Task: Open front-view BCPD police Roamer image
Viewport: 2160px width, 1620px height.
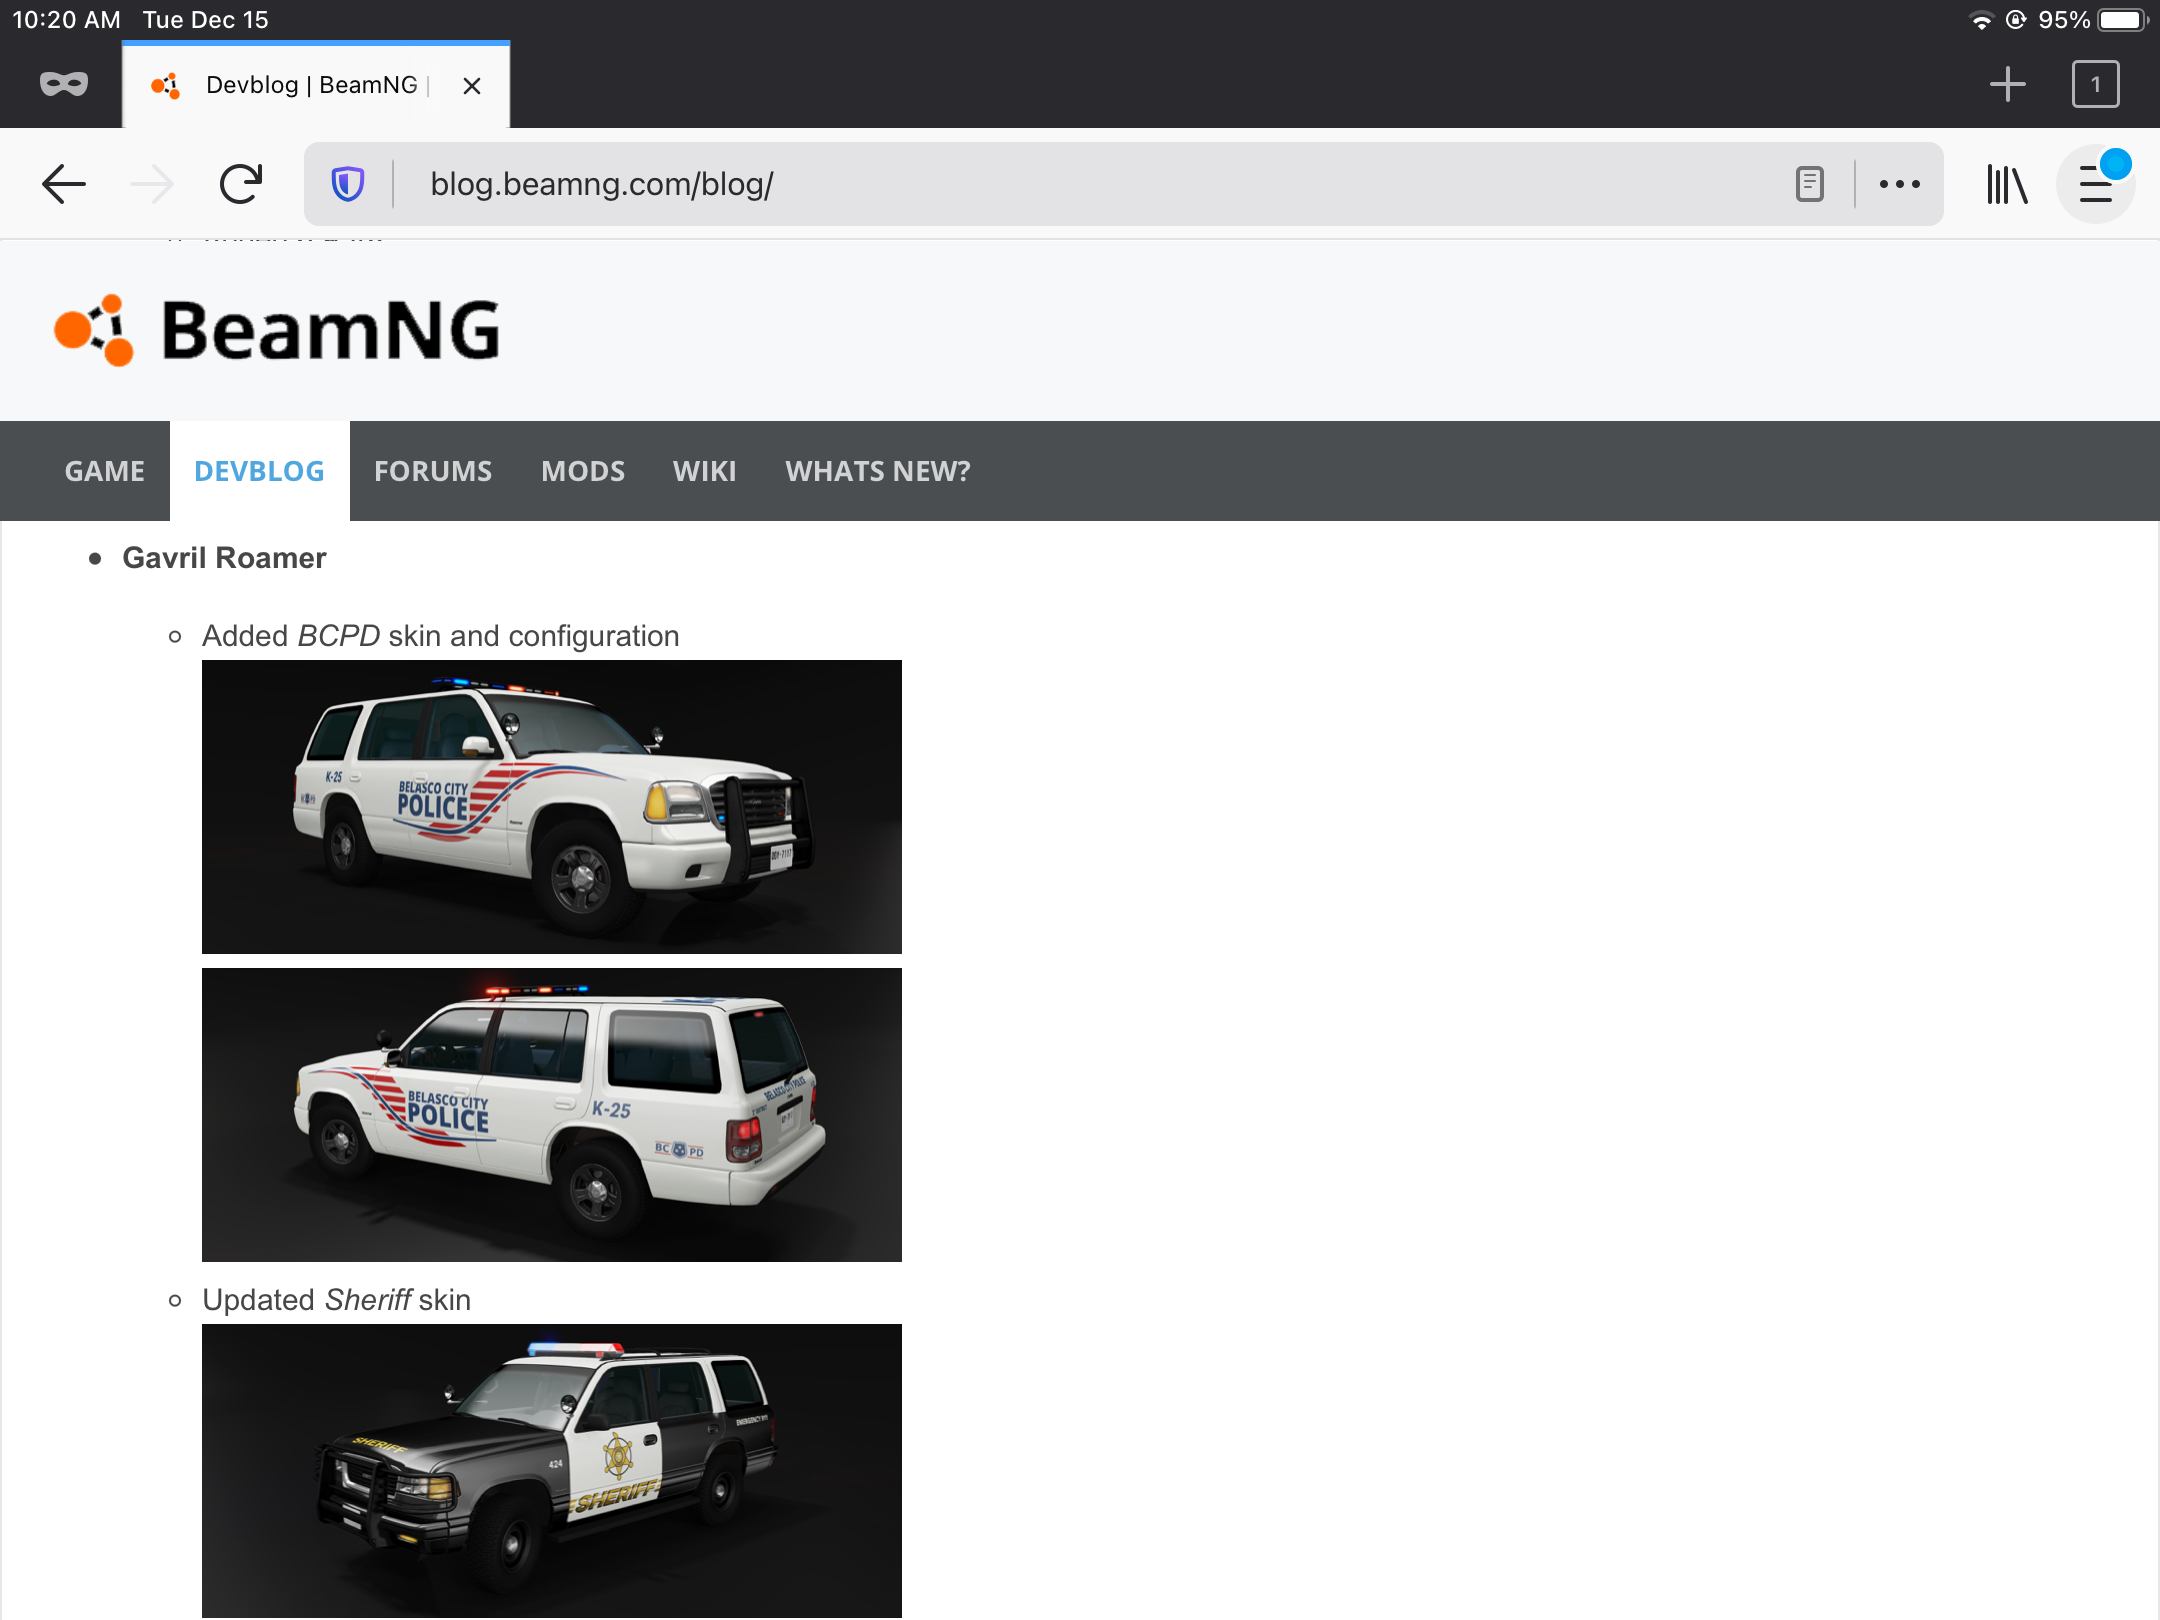Action: click(552, 807)
